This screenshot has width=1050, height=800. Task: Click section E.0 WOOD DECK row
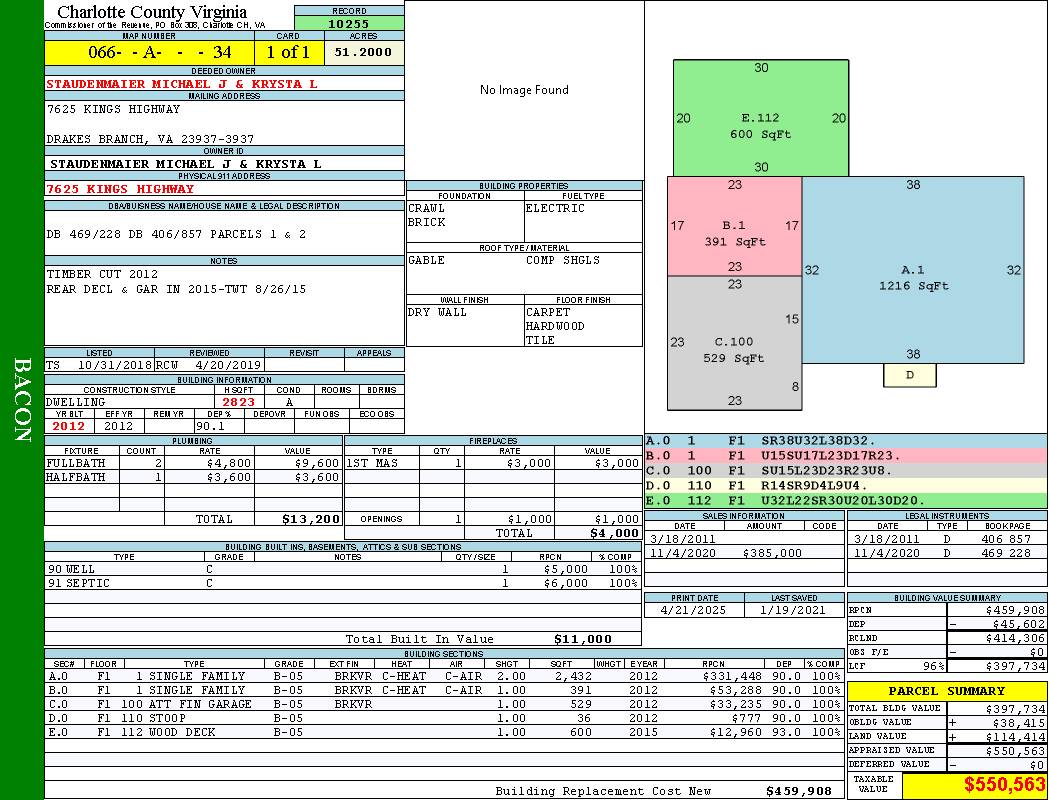(444, 732)
